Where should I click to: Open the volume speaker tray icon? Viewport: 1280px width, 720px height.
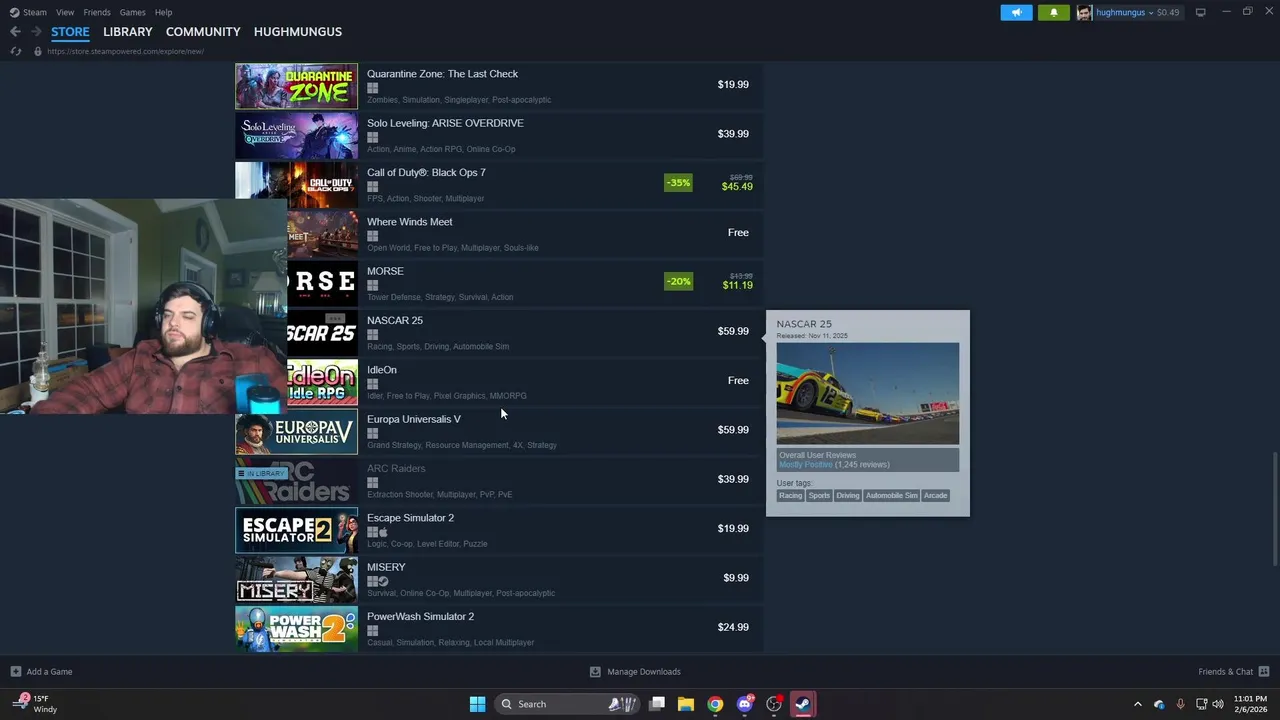1218,704
